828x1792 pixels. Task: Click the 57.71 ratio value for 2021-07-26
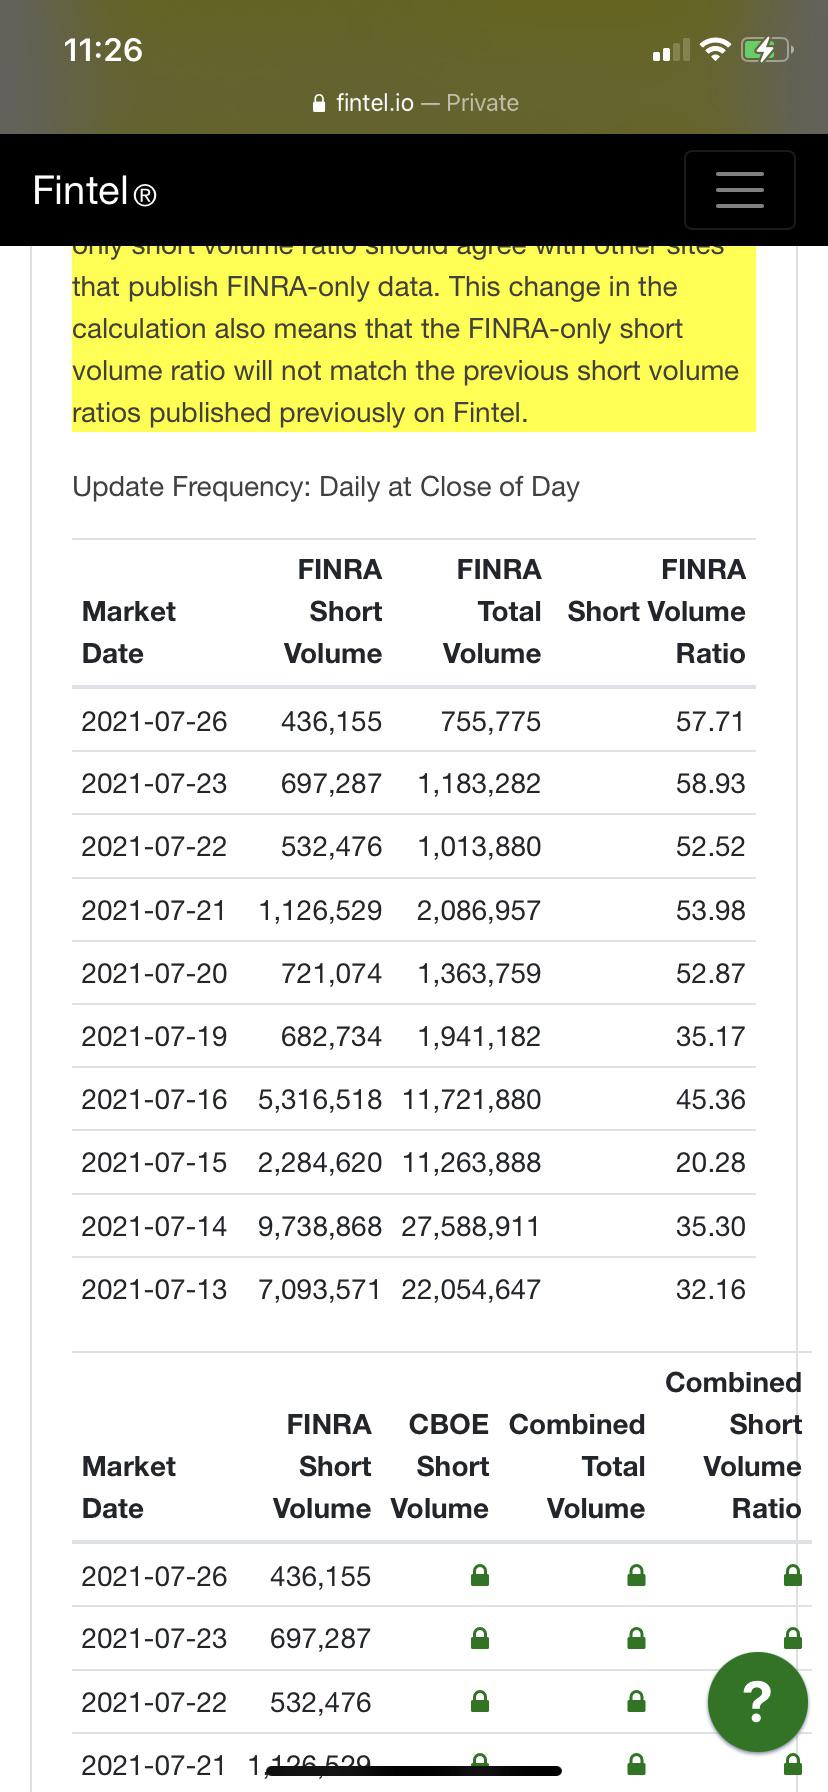coord(710,721)
